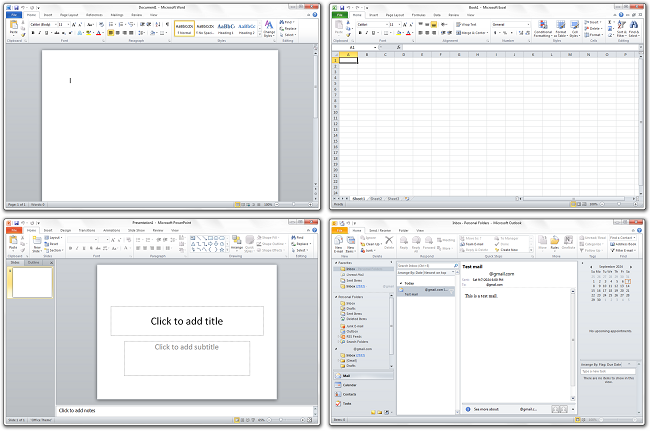This screenshot has height=431, width=650.
Task: Click Format as Table icon in Excel
Action: [560, 28]
